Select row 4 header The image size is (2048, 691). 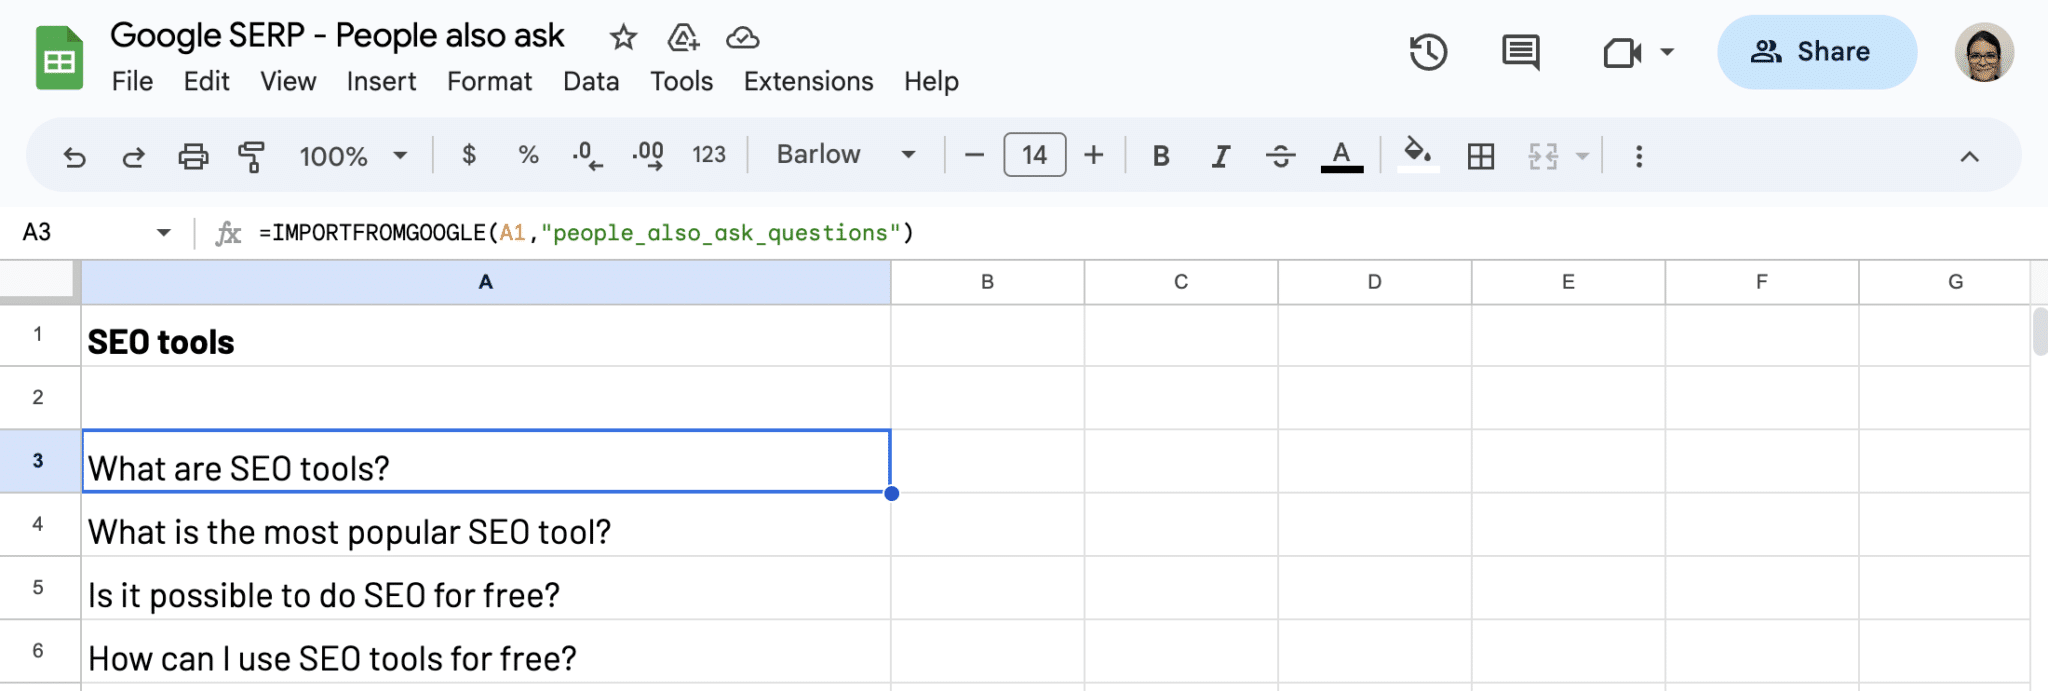[39, 524]
